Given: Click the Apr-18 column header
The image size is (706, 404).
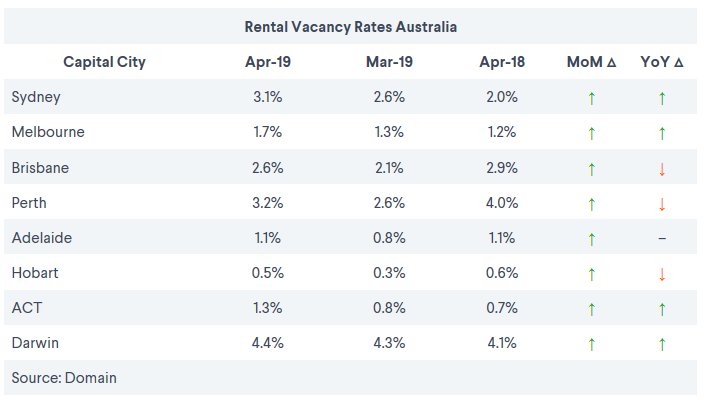Looking at the screenshot, I should coord(500,62).
